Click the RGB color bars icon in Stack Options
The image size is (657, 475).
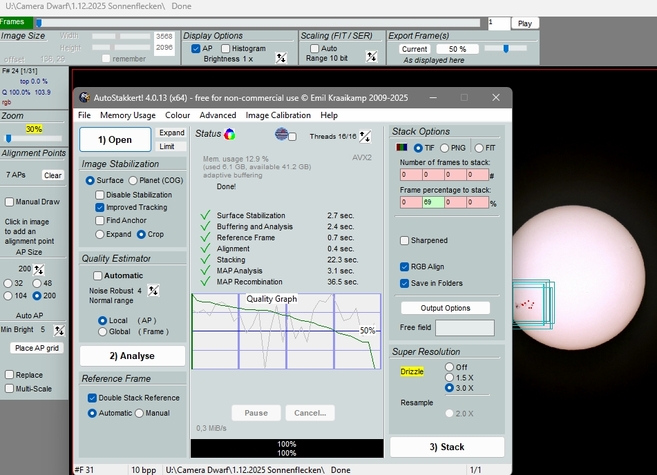click(x=402, y=148)
